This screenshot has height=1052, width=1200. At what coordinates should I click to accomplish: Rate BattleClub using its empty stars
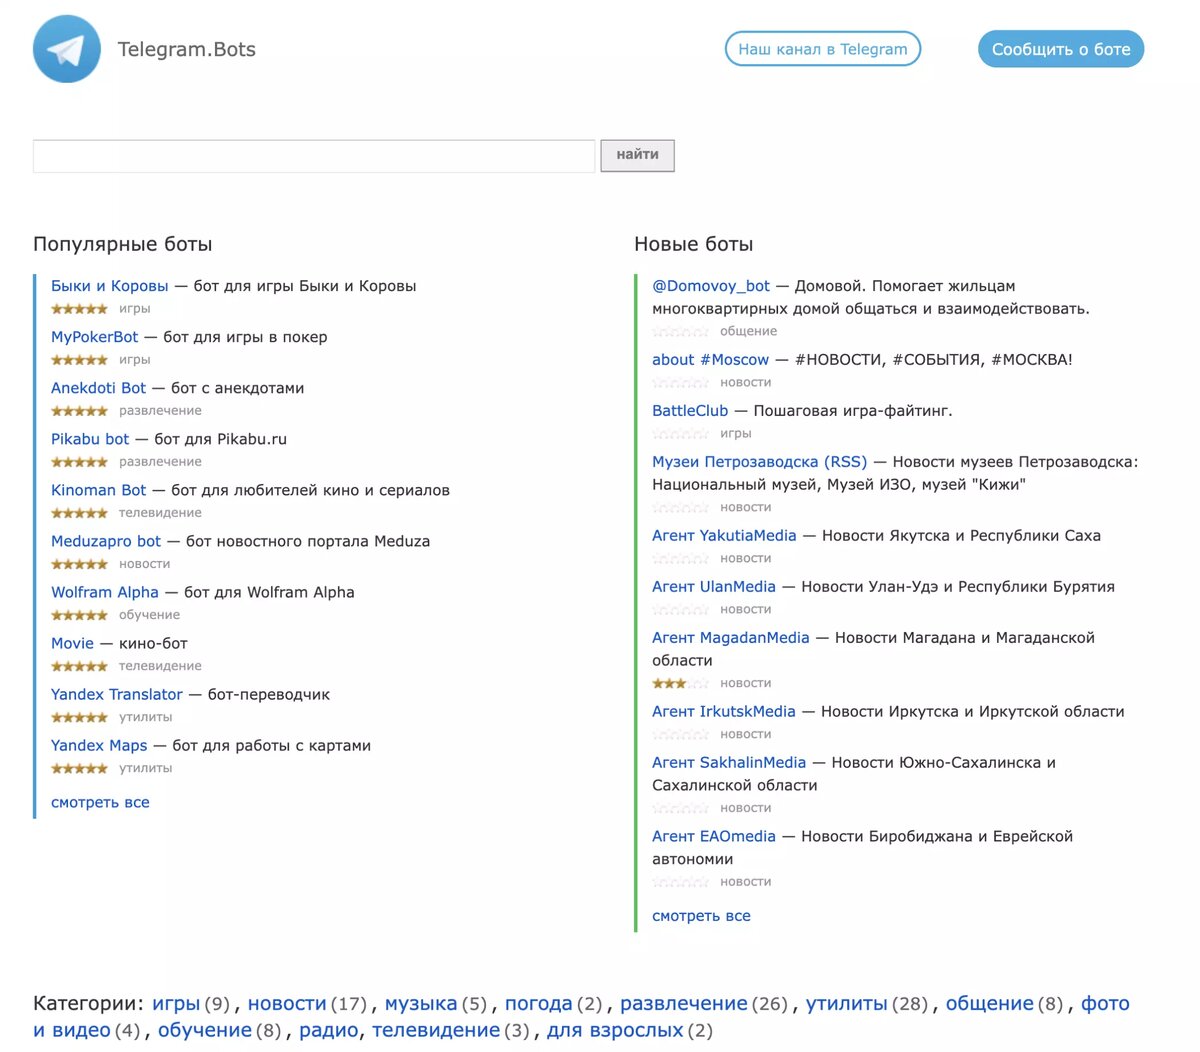tap(680, 434)
